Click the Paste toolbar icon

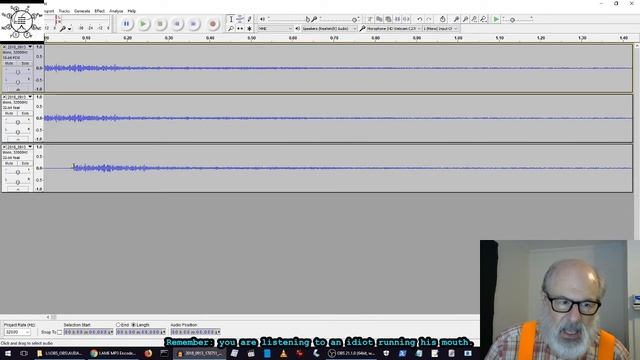click(x=388, y=19)
